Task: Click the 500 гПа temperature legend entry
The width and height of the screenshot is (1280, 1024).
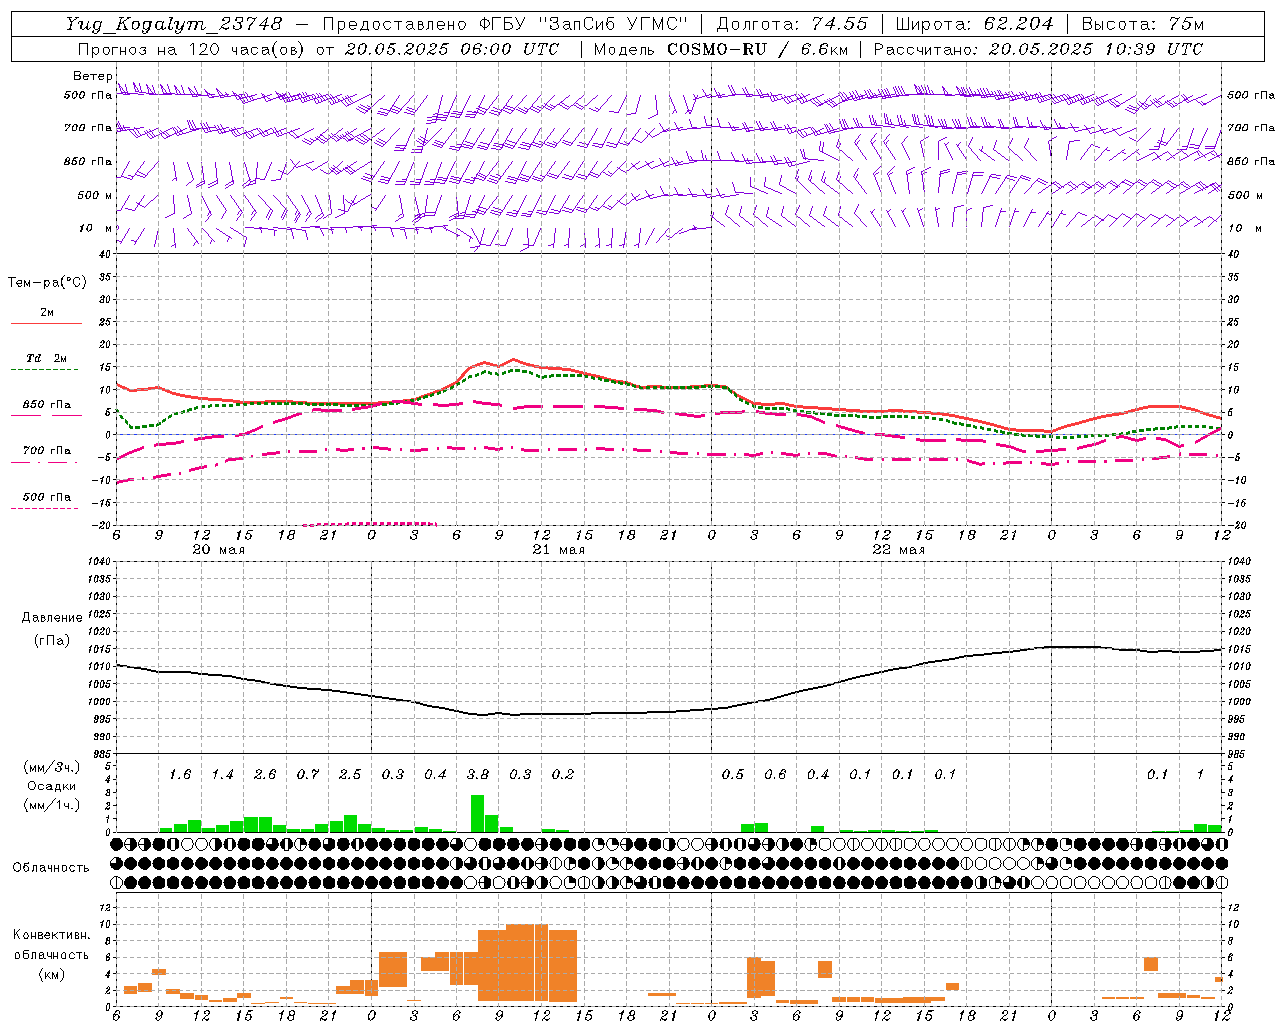Action: coord(47,497)
